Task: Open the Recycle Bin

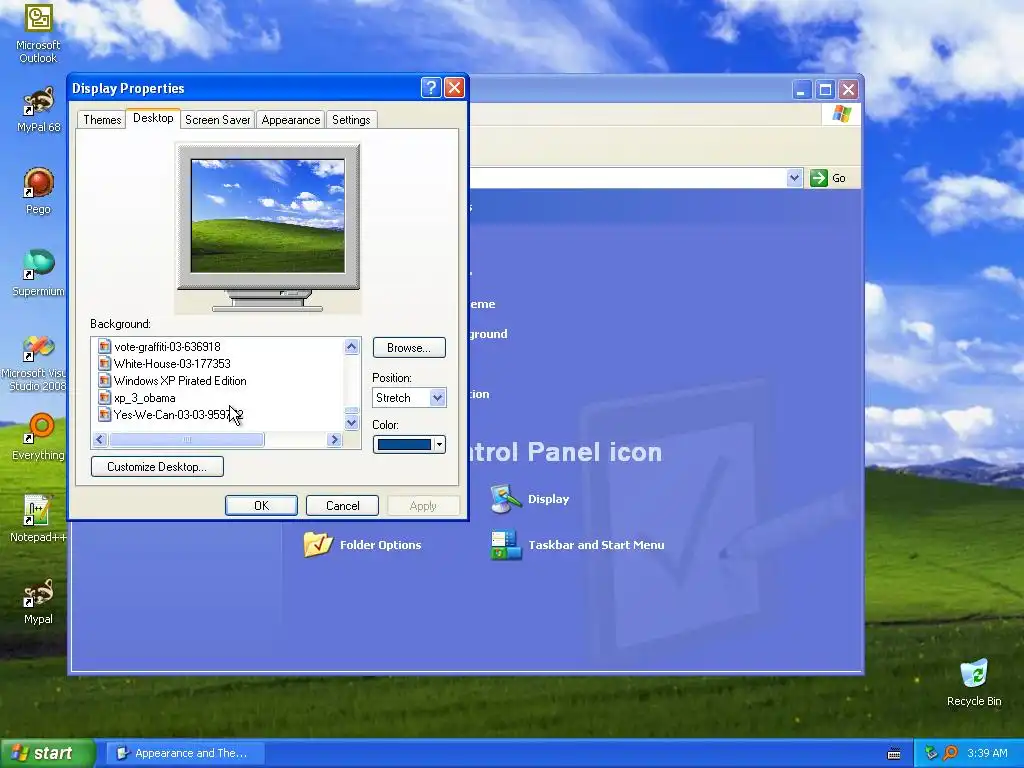Action: tap(974, 682)
